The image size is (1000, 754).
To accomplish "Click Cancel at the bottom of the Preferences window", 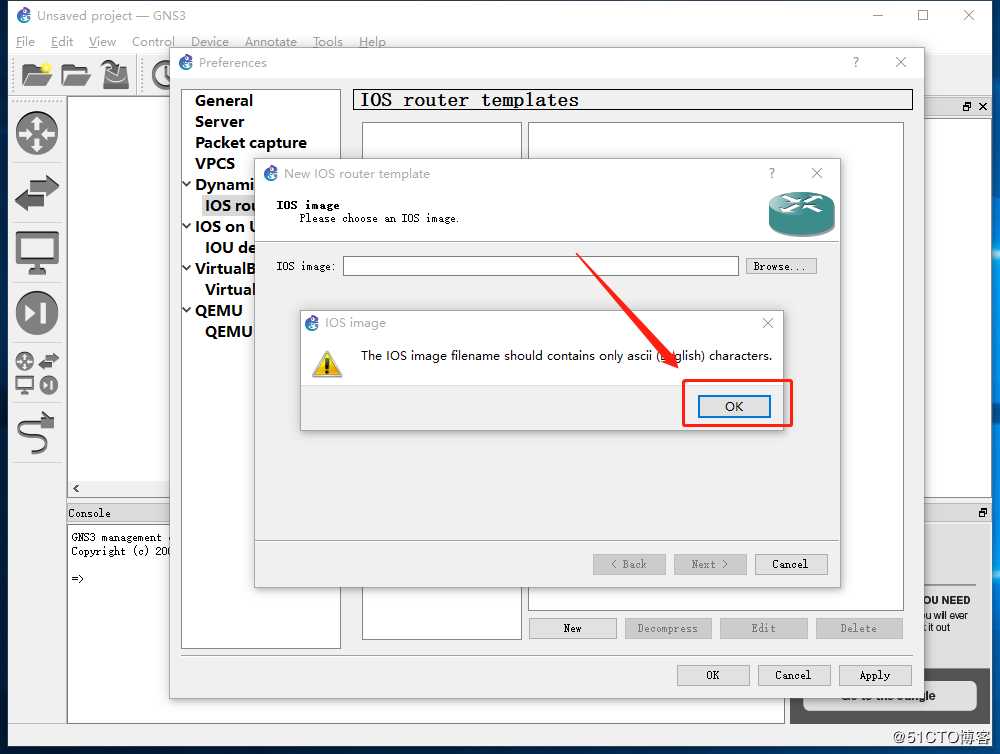I will click(794, 675).
